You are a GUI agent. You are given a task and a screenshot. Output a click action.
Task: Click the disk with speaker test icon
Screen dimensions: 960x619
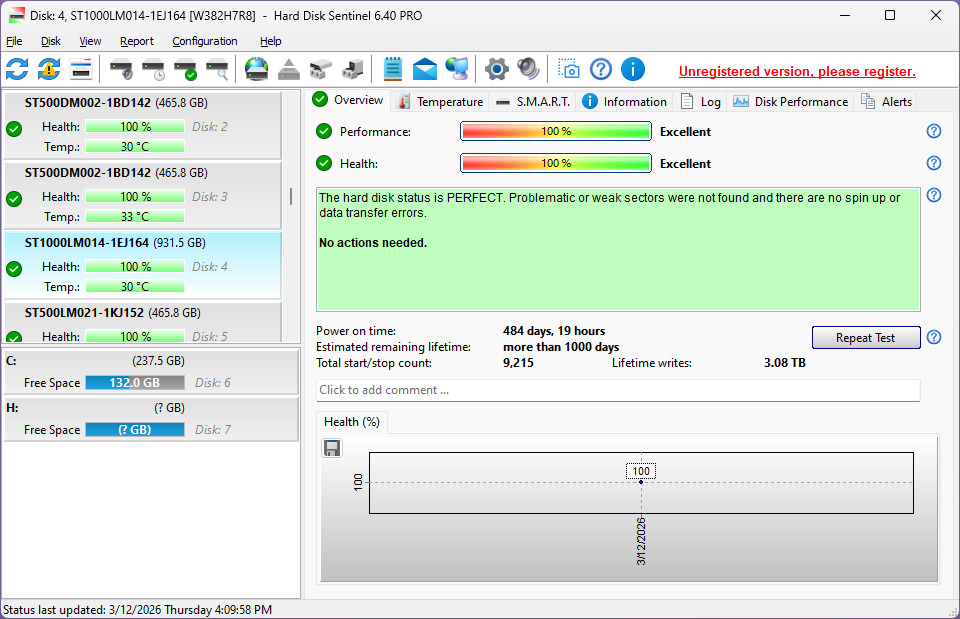coord(121,69)
